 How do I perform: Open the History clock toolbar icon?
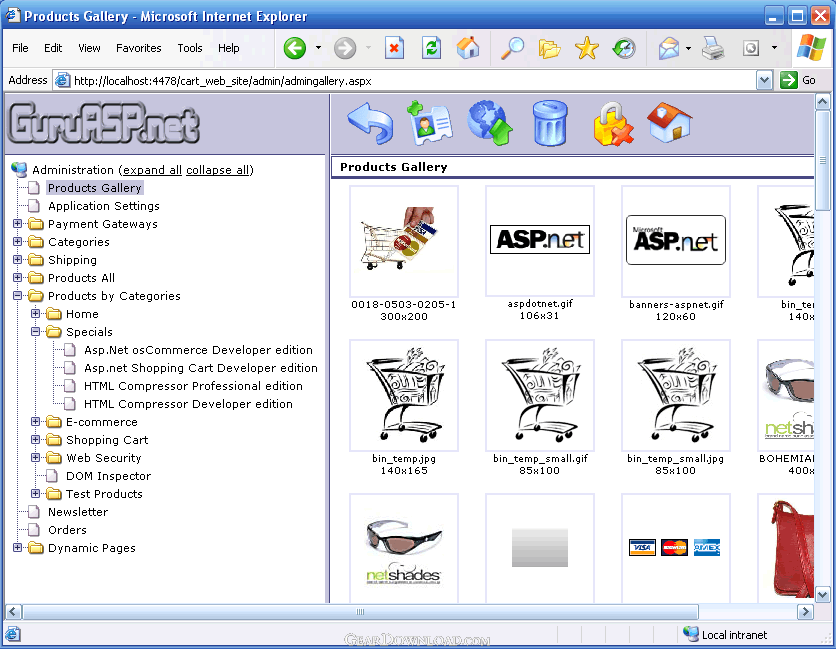coord(624,48)
